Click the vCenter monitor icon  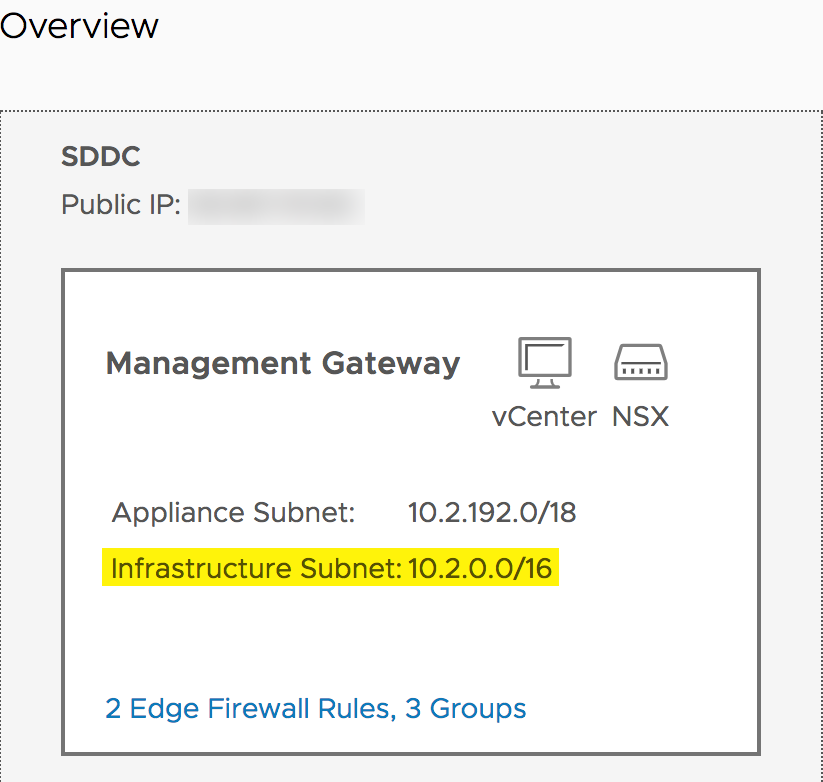point(545,362)
